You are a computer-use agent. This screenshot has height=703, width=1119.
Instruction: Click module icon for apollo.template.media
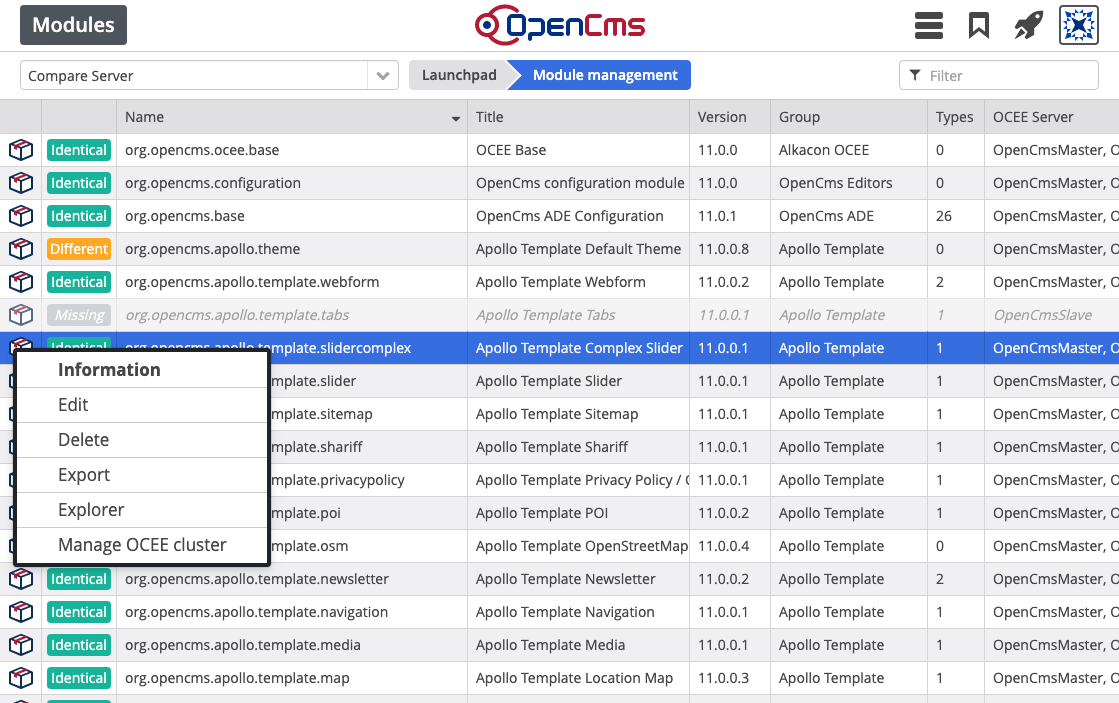pyautogui.click(x=21, y=644)
